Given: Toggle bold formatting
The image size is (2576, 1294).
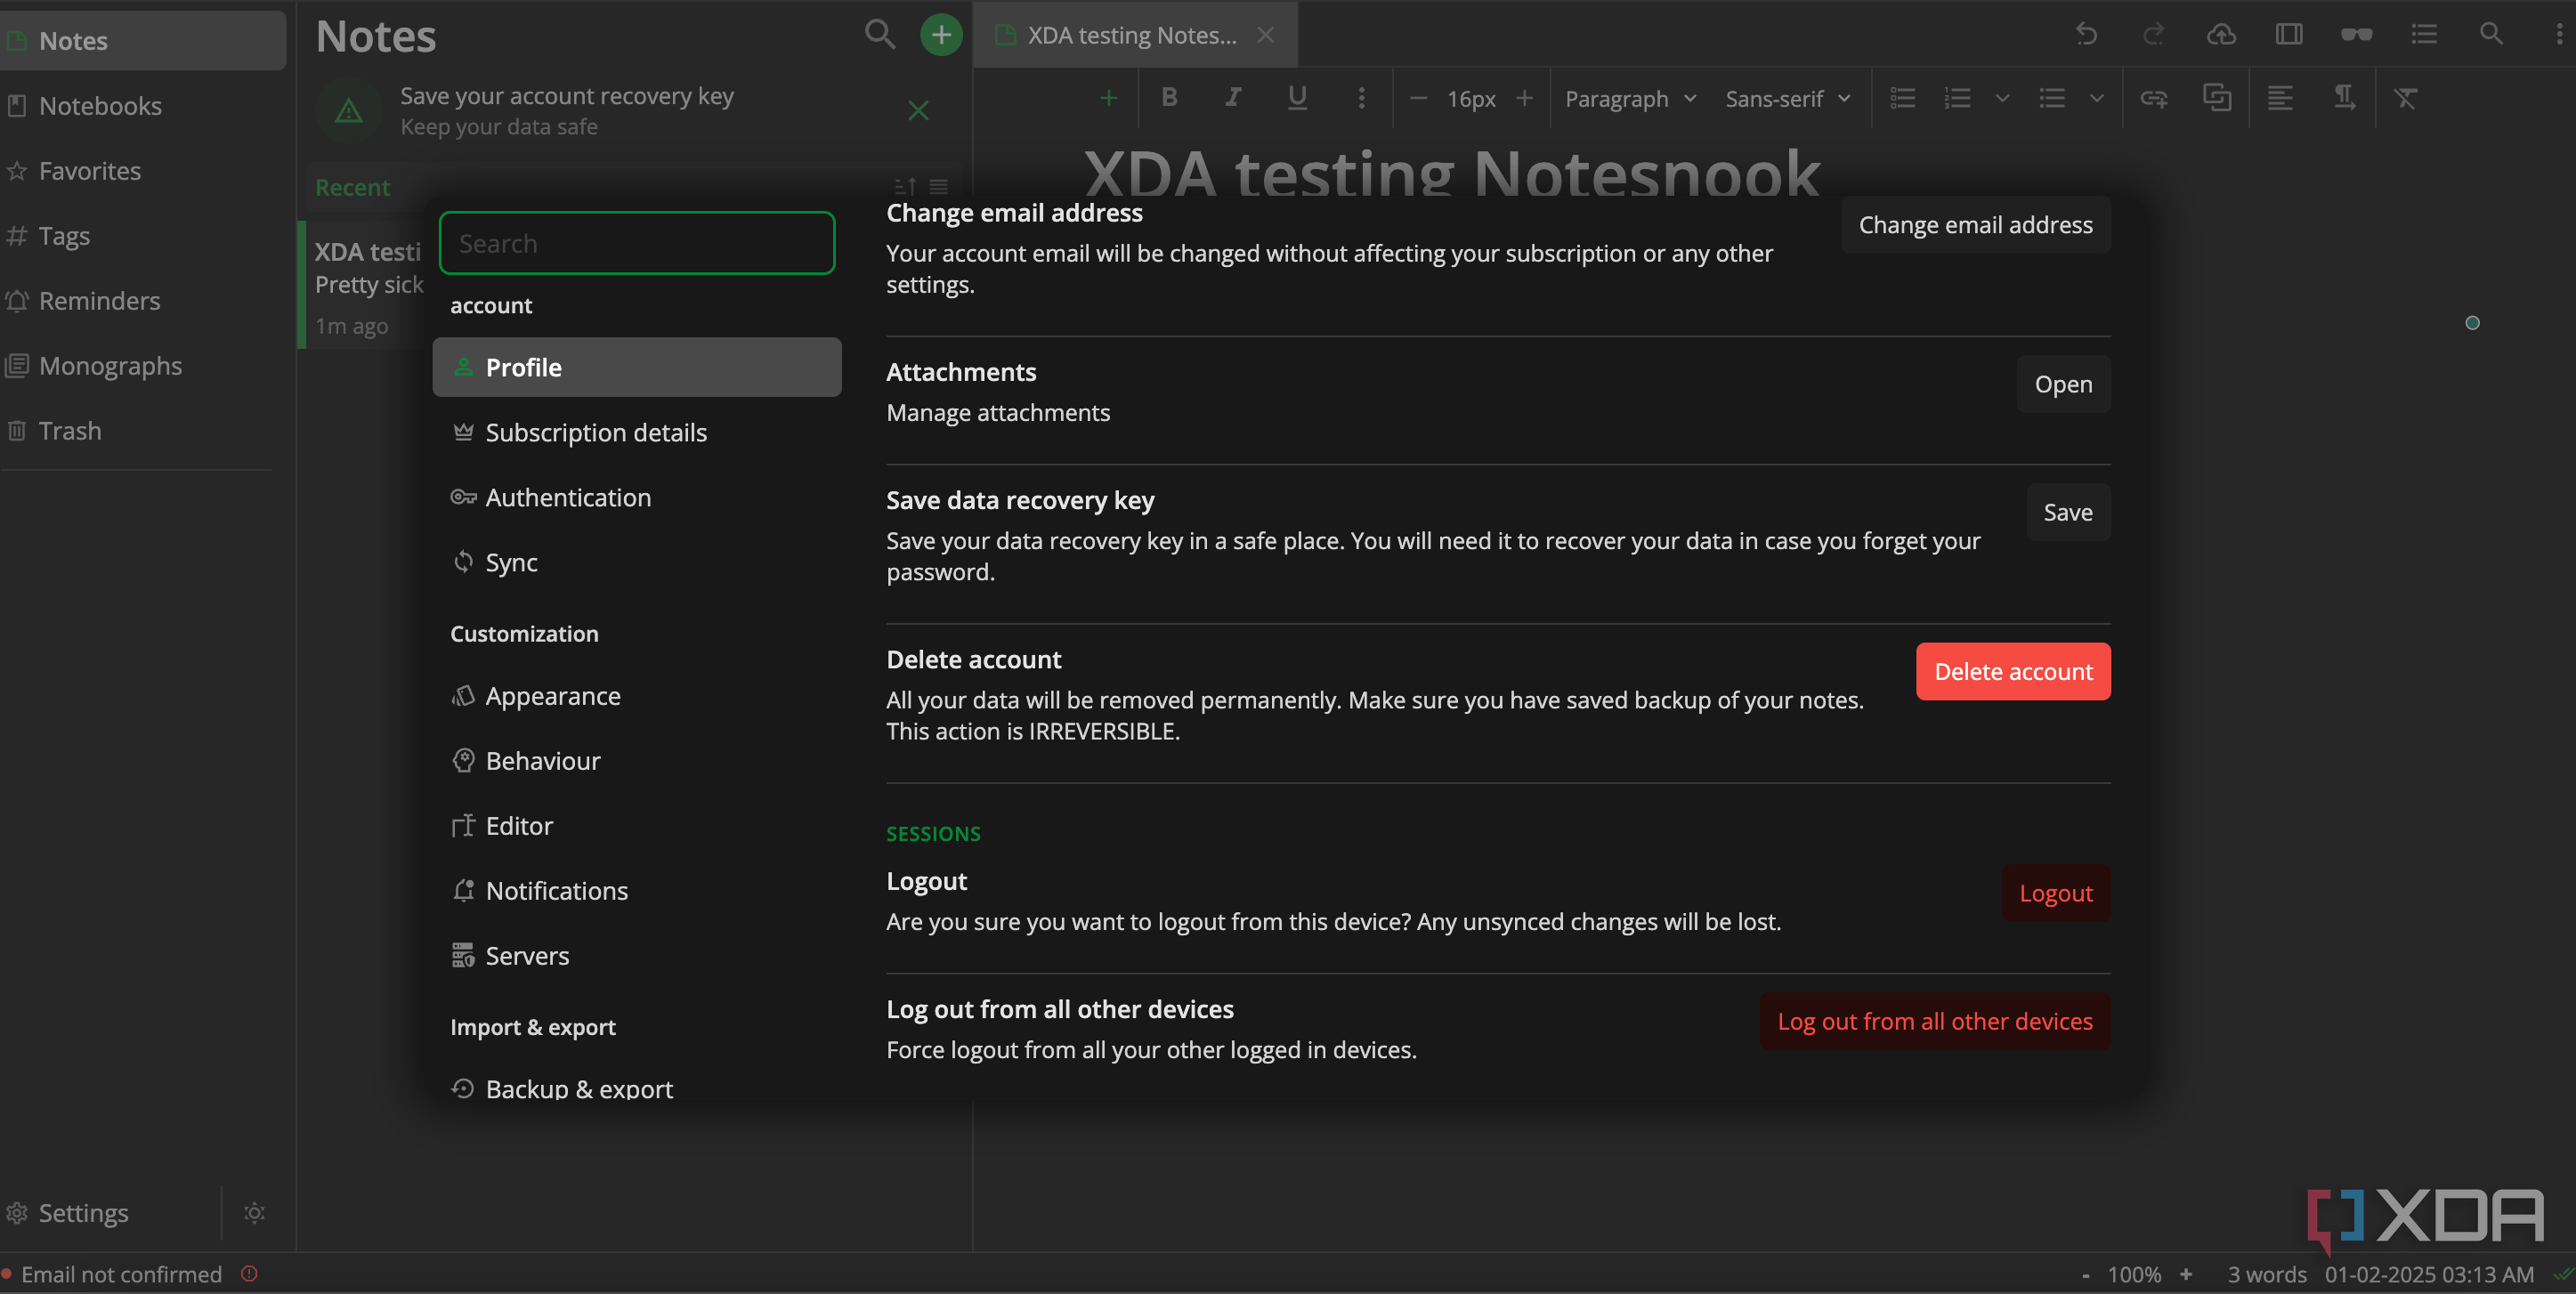Looking at the screenshot, I should (x=1168, y=98).
